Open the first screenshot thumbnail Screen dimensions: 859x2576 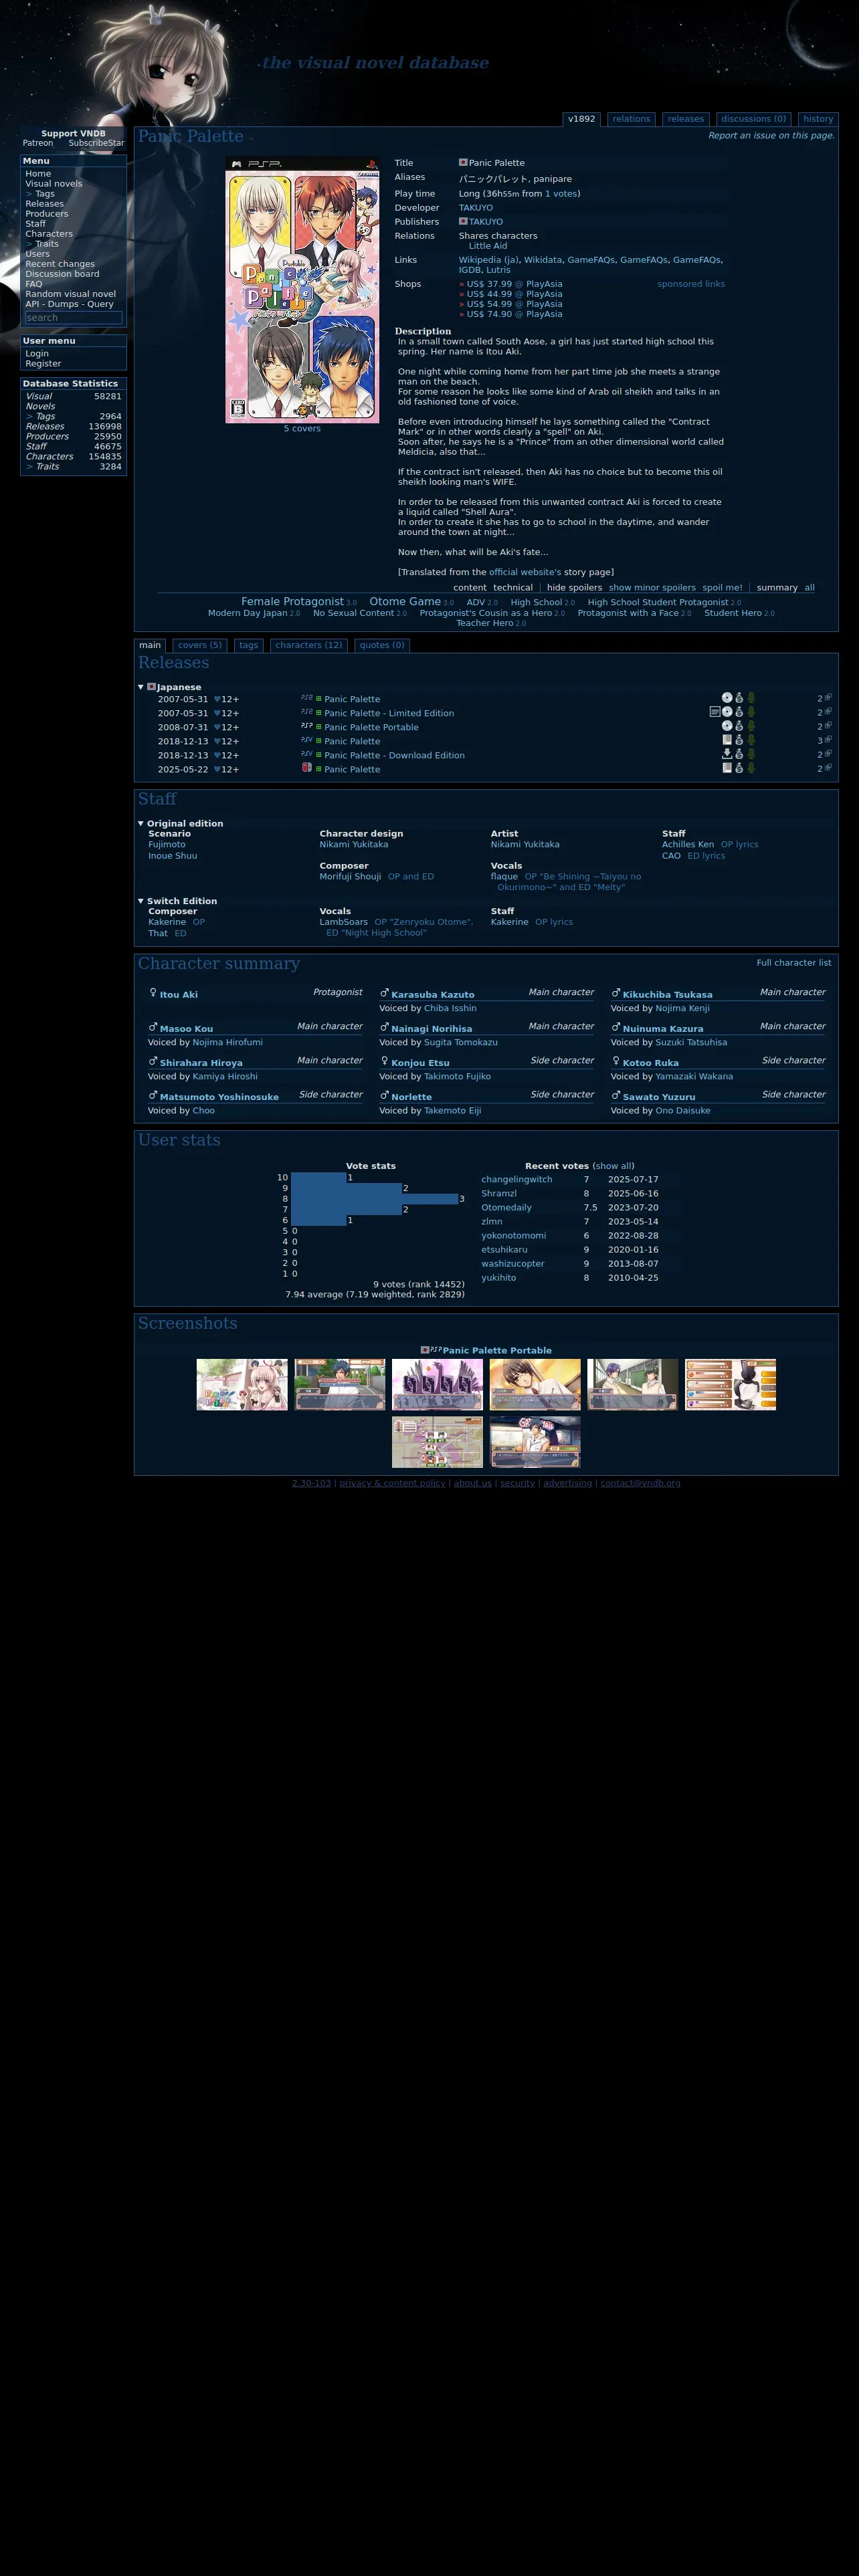tap(242, 1384)
